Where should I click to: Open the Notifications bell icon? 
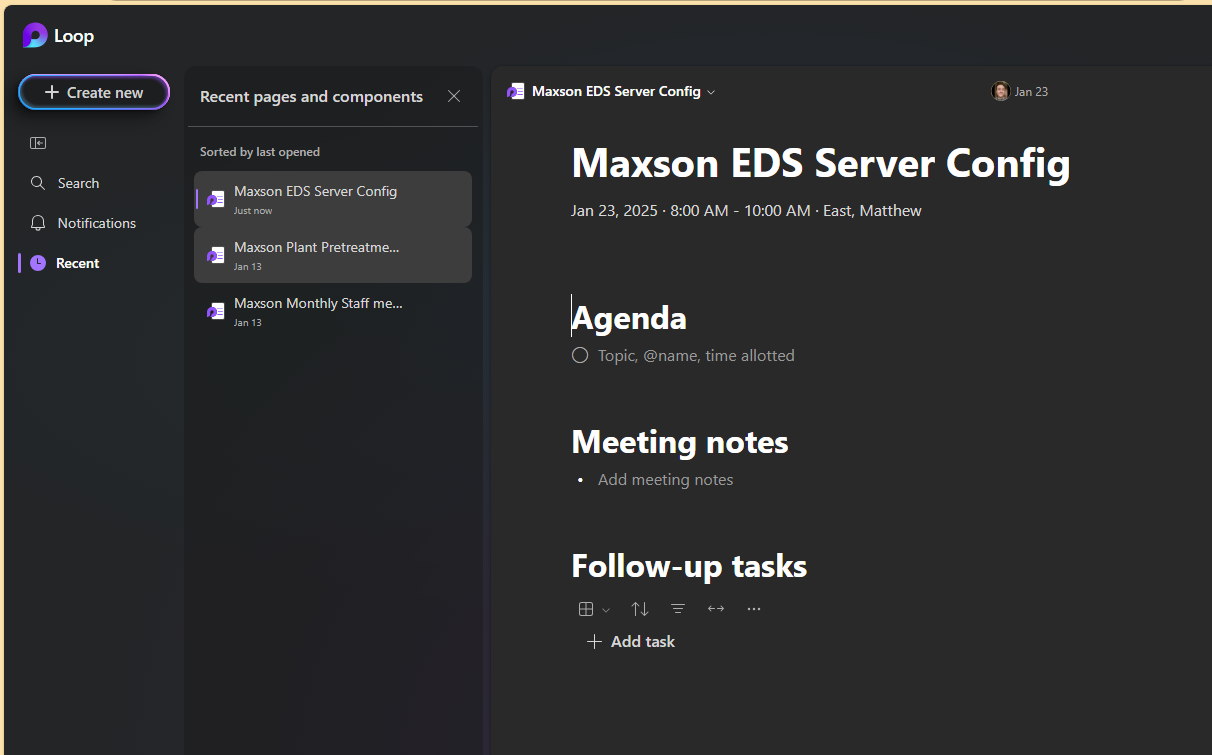pyautogui.click(x=38, y=223)
